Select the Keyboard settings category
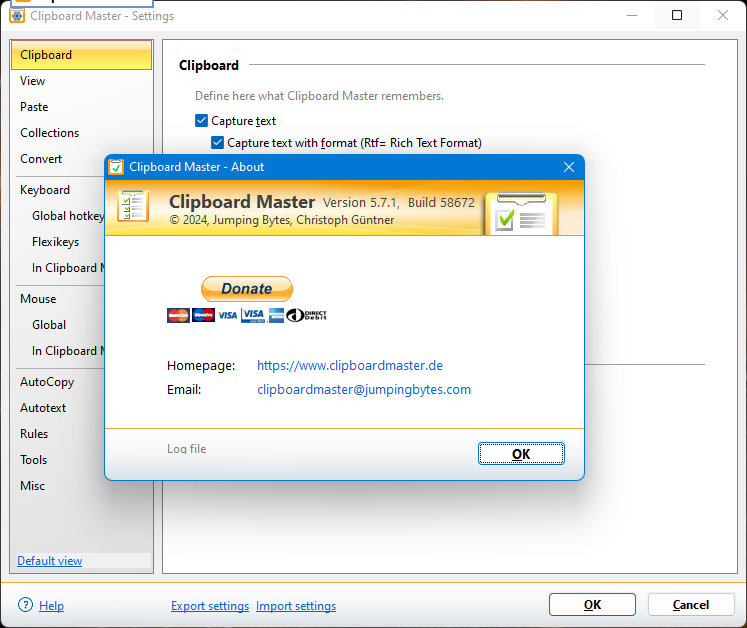Screen dimensions: 747x628 pos(45,190)
